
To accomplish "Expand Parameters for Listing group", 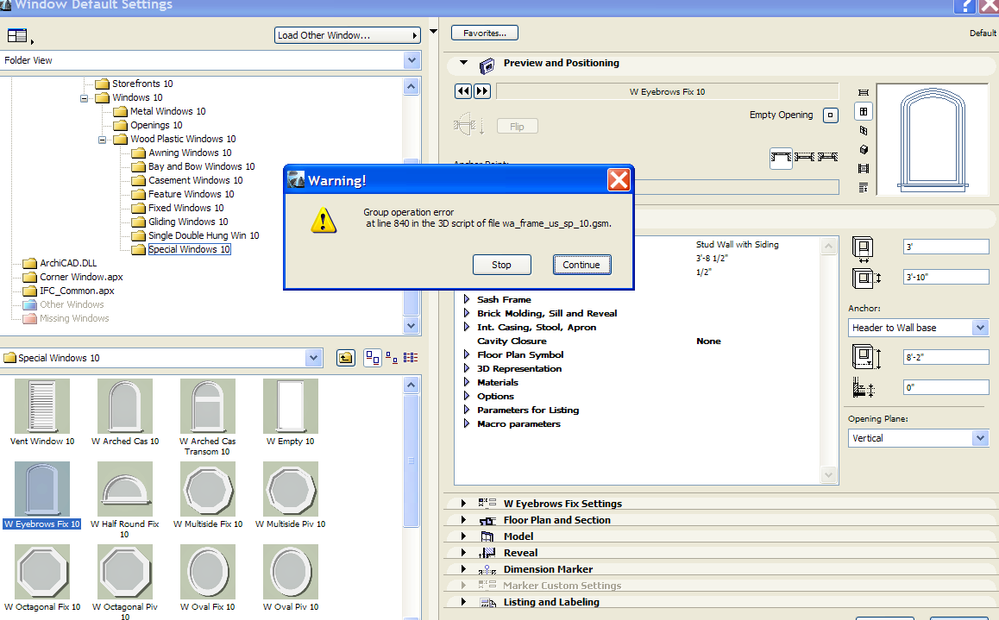I will (x=466, y=410).
